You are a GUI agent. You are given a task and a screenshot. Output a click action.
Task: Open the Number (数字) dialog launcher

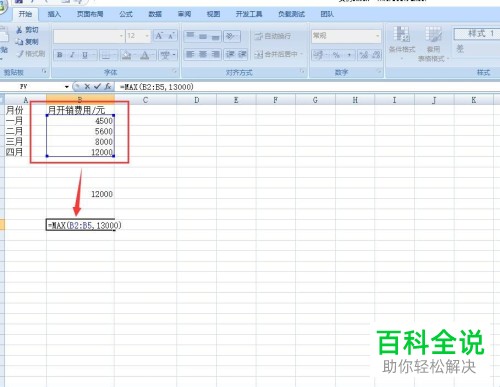(x=379, y=71)
